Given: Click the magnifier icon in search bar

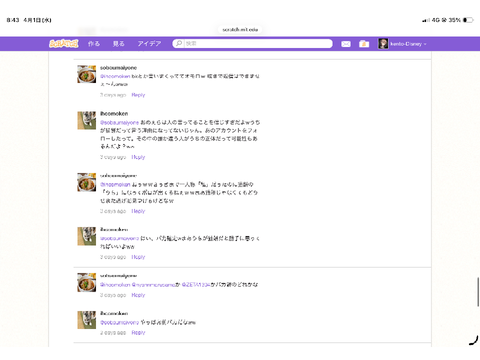Looking at the screenshot, I should (x=179, y=44).
